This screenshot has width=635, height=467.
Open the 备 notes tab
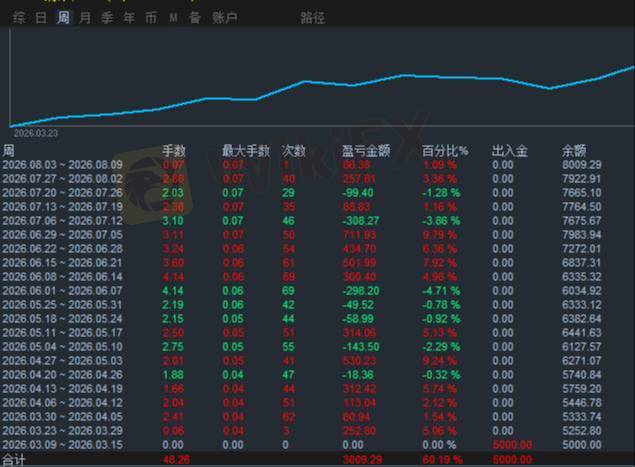[195, 18]
